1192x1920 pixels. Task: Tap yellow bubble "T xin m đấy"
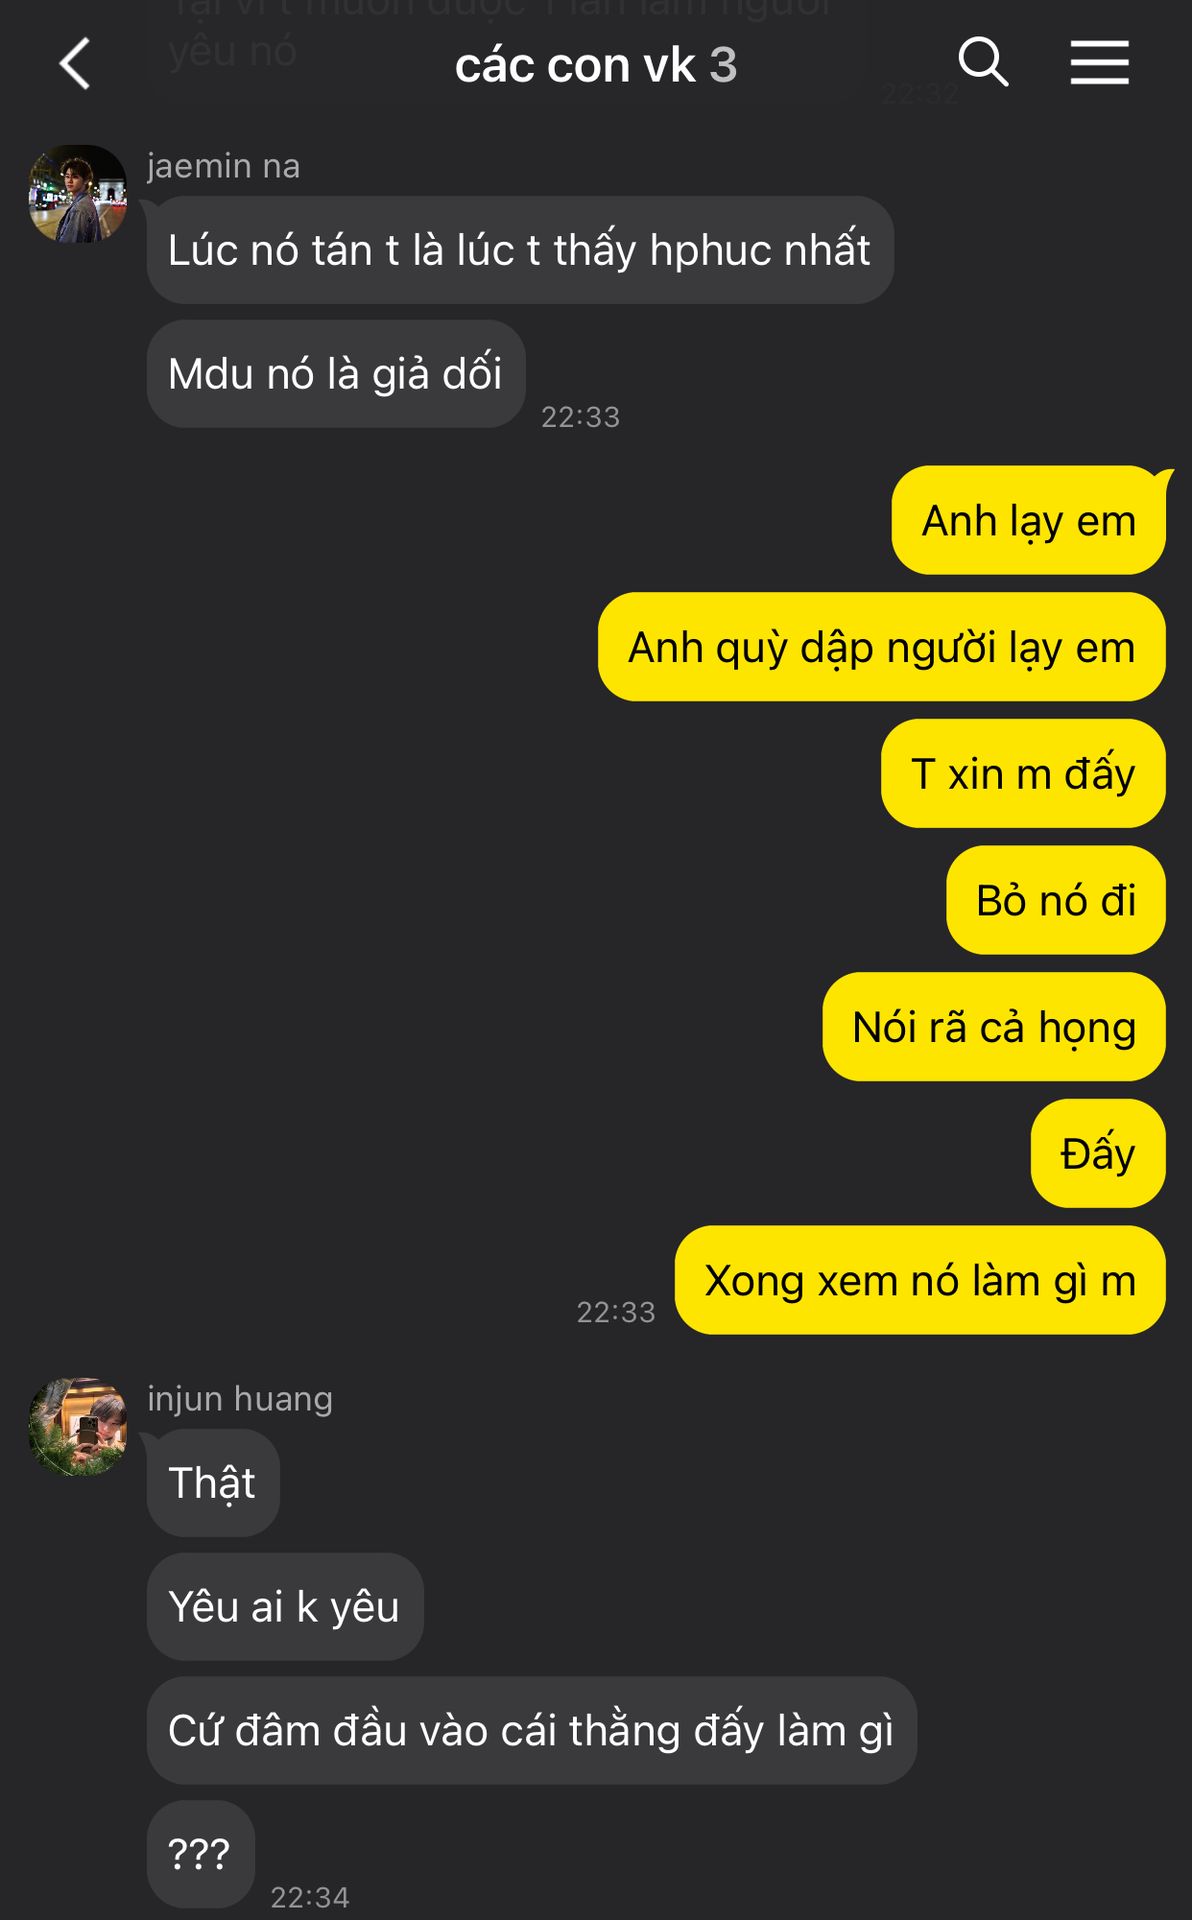pyautogui.click(x=1023, y=773)
